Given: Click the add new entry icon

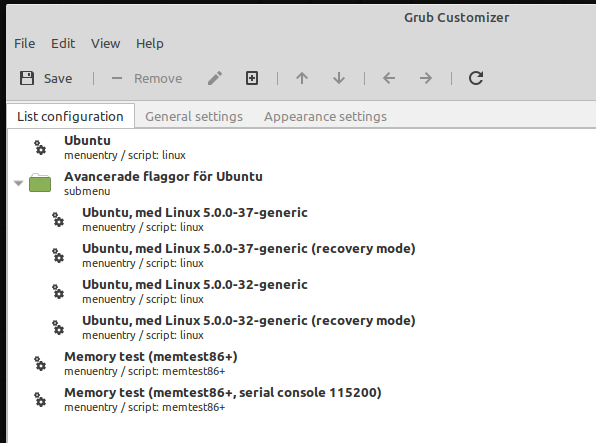Looking at the screenshot, I should [252, 78].
